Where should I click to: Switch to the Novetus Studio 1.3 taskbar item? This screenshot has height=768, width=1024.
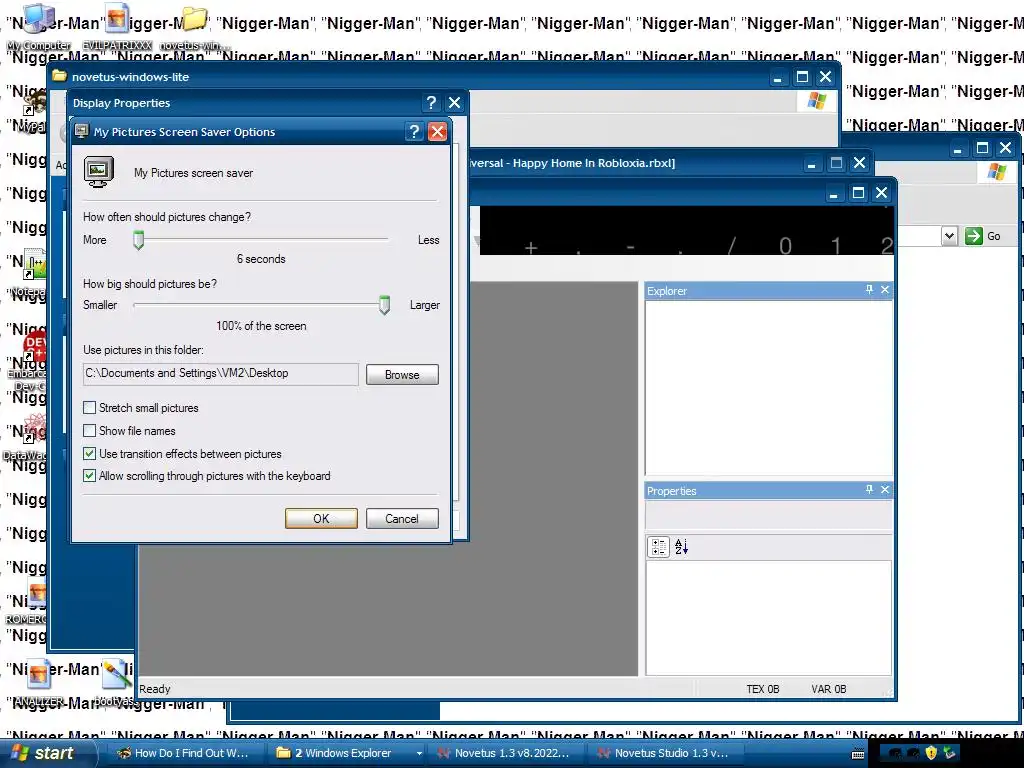(x=665, y=753)
